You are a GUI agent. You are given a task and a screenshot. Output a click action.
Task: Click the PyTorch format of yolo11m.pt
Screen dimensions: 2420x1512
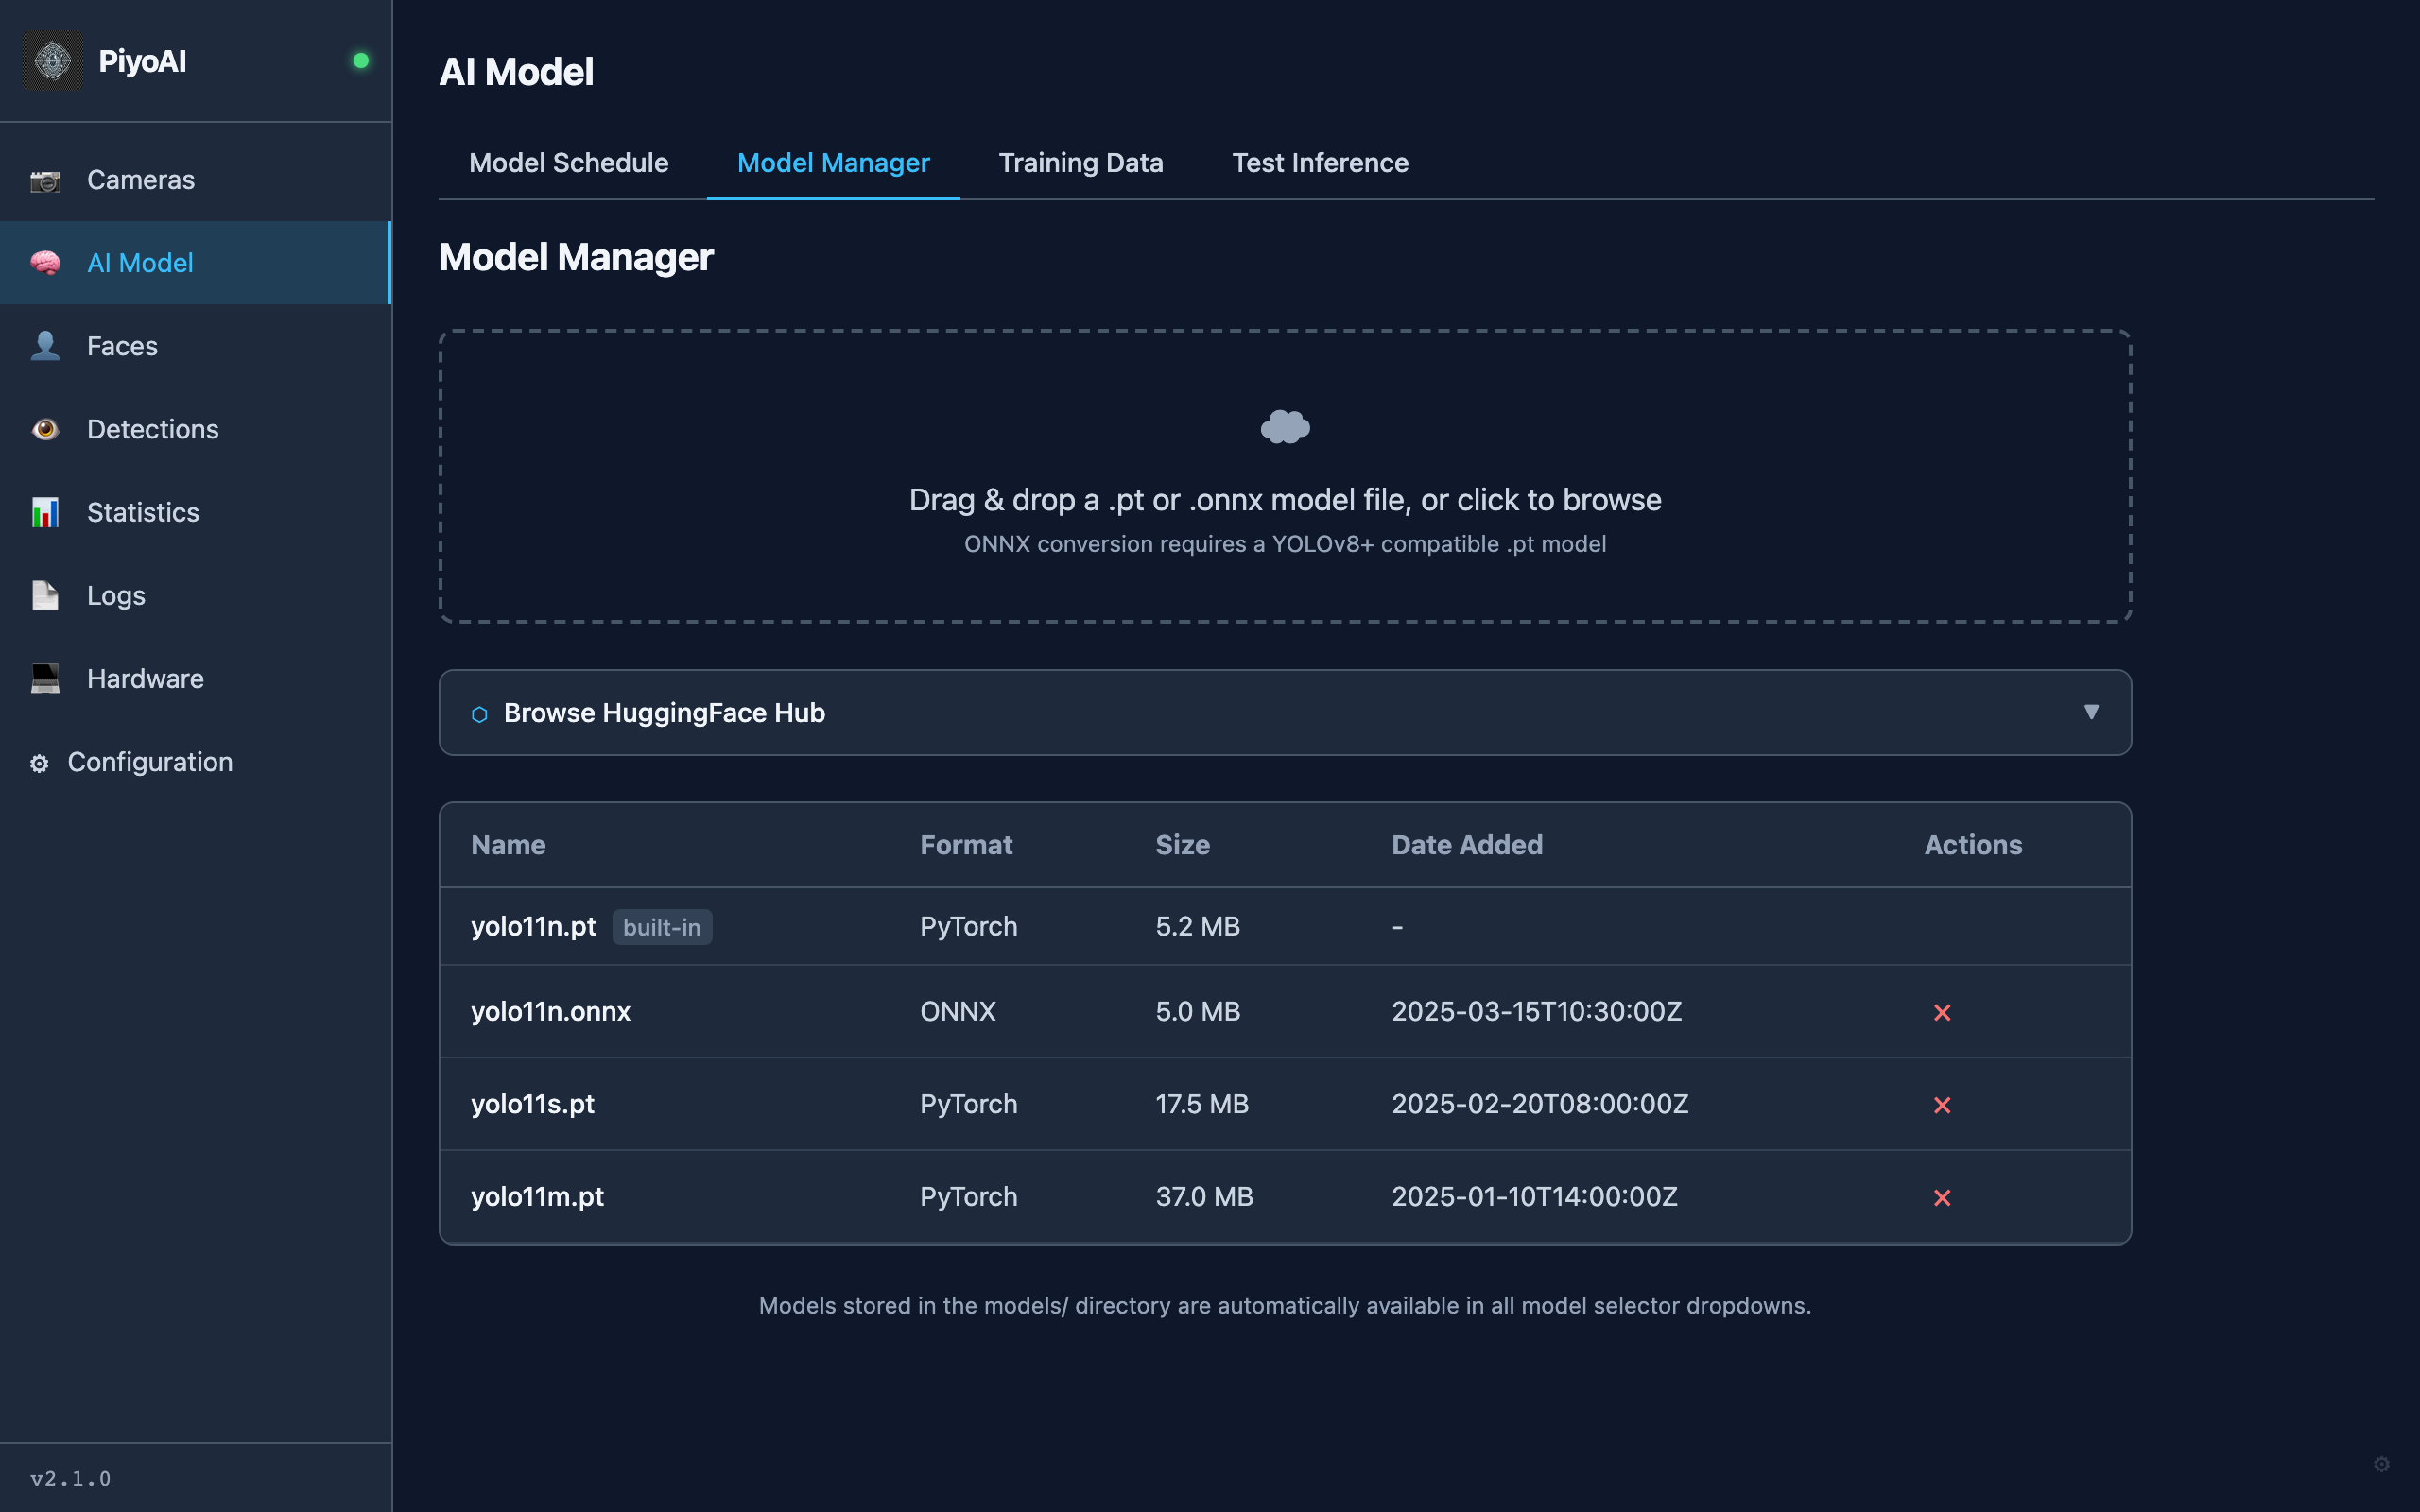tap(968, 1196)
